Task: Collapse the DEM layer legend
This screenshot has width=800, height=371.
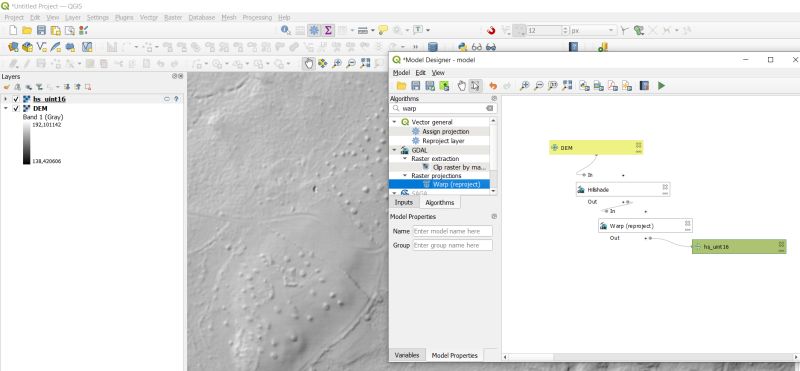Action: click(x=6, y=109)
